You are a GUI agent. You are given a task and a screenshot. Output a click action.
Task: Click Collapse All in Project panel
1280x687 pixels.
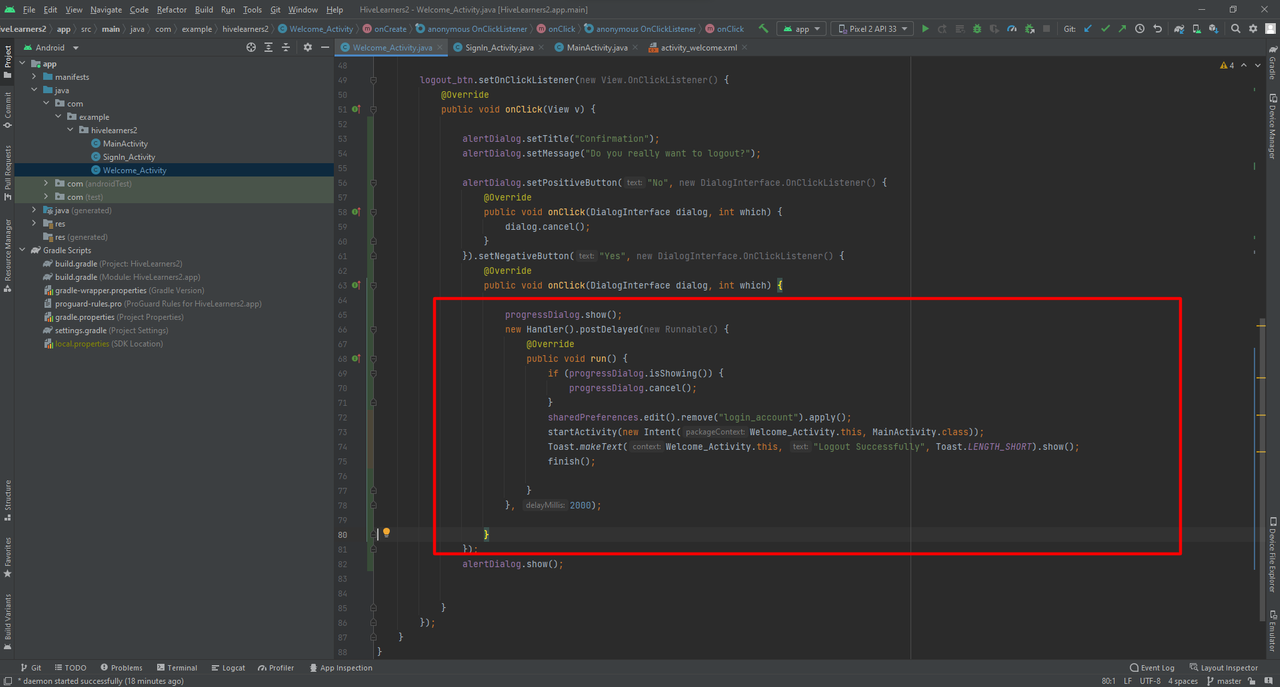tap(285, 47)
